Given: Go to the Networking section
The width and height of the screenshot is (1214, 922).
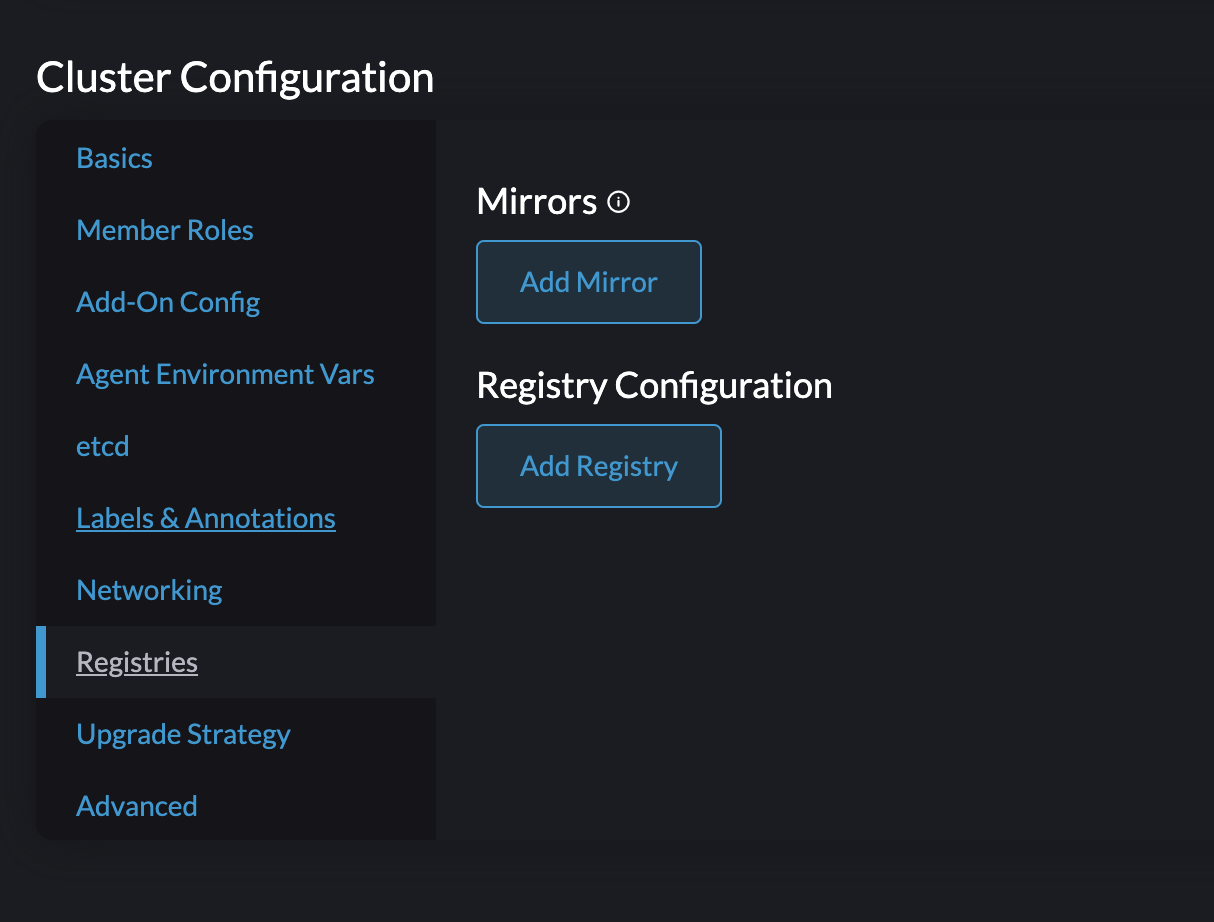Looking at the screenshot, I should [x=148, y=589].
